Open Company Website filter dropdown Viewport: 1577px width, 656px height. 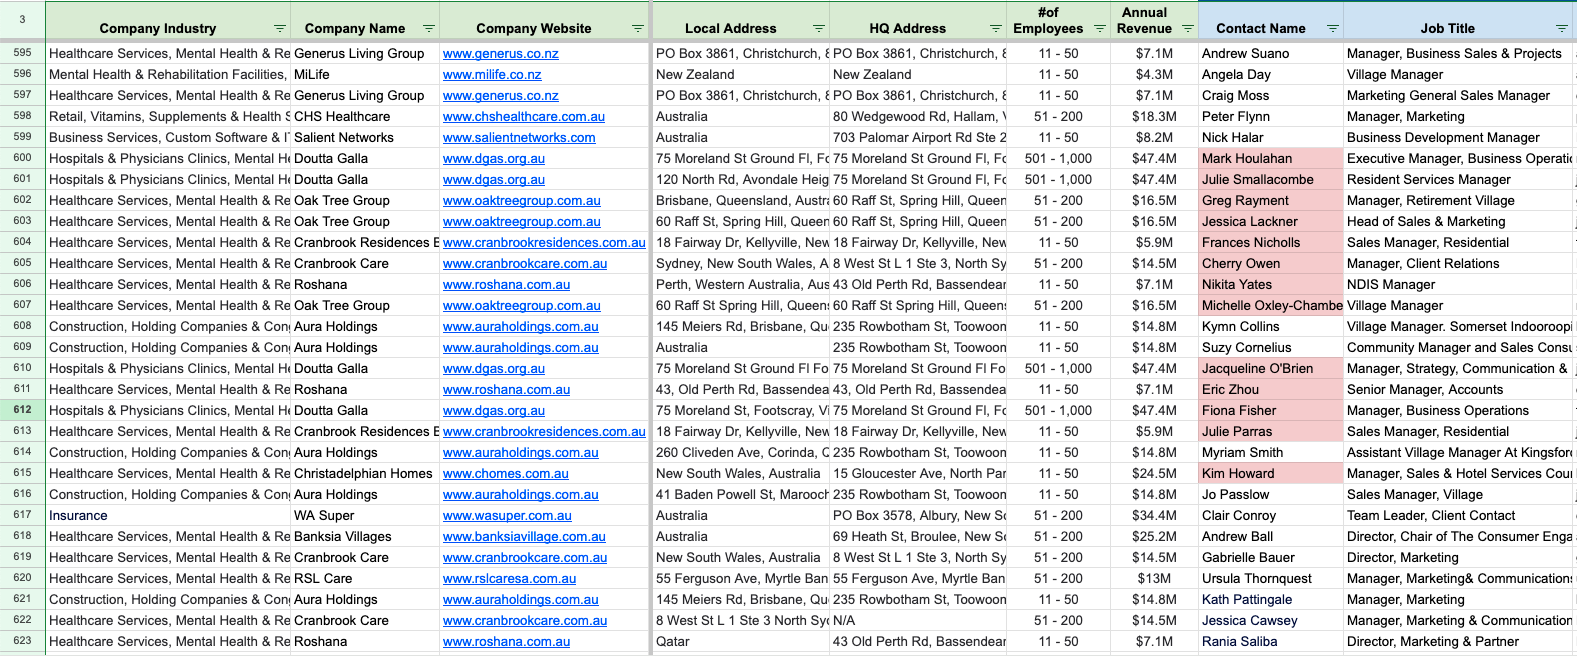coord(638,29)
